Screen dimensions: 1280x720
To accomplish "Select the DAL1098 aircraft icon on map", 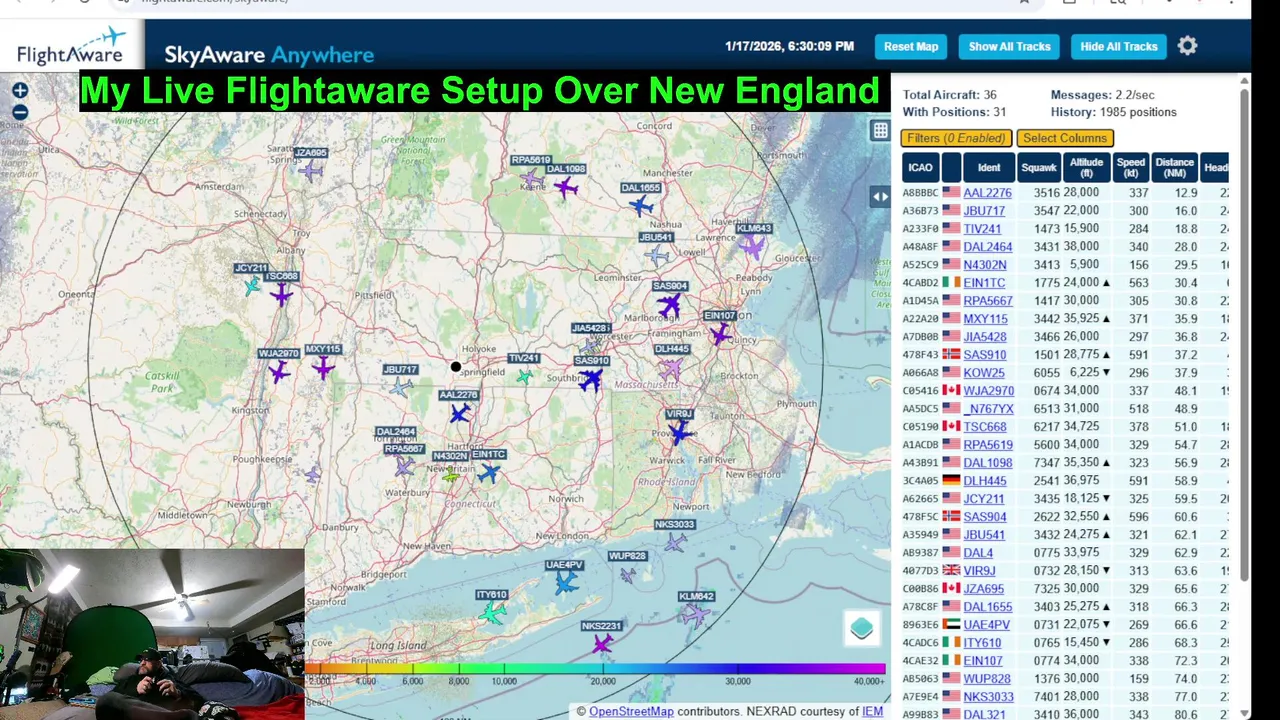I will (566, 187).
